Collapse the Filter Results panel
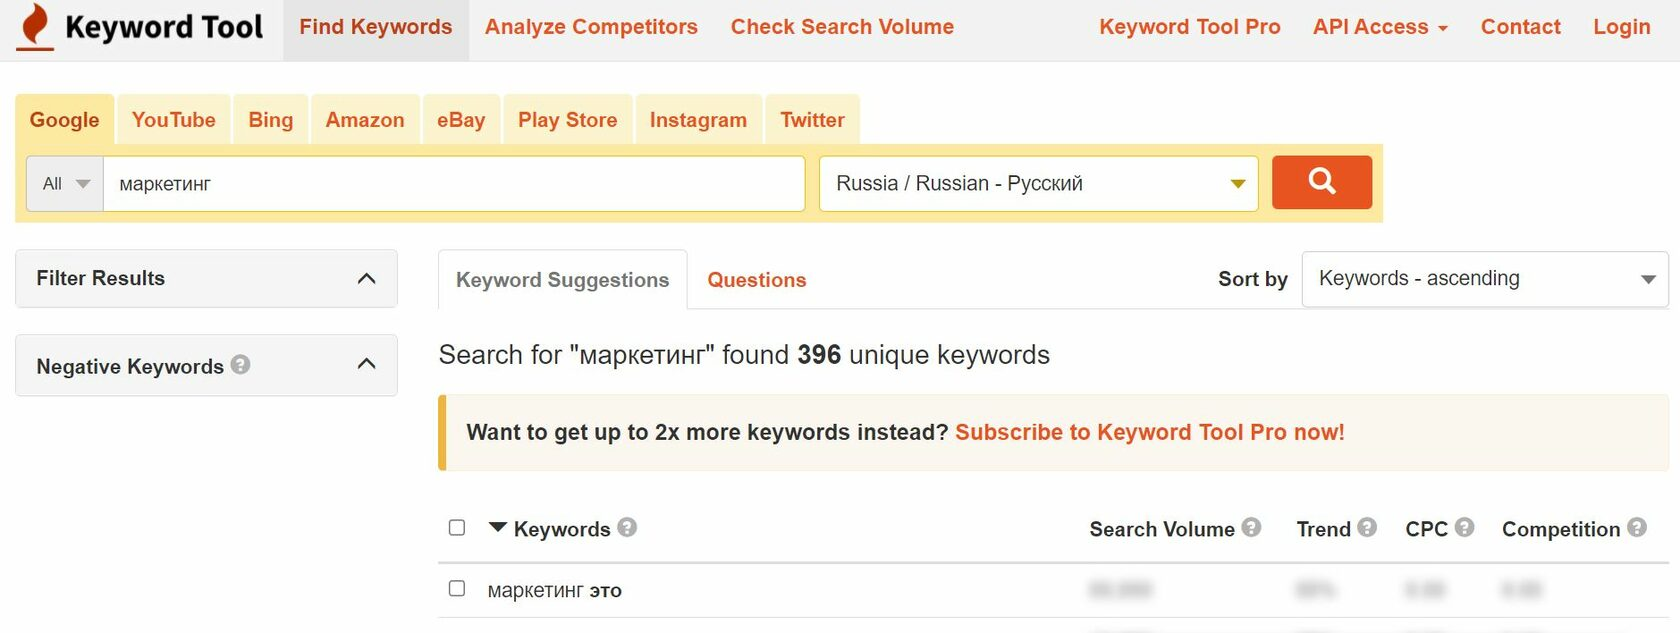 pyautogui.click(x=367, y=278)
